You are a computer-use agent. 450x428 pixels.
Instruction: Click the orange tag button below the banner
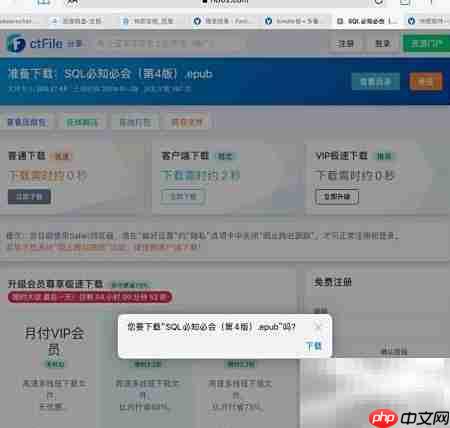[x=186, y=122]
